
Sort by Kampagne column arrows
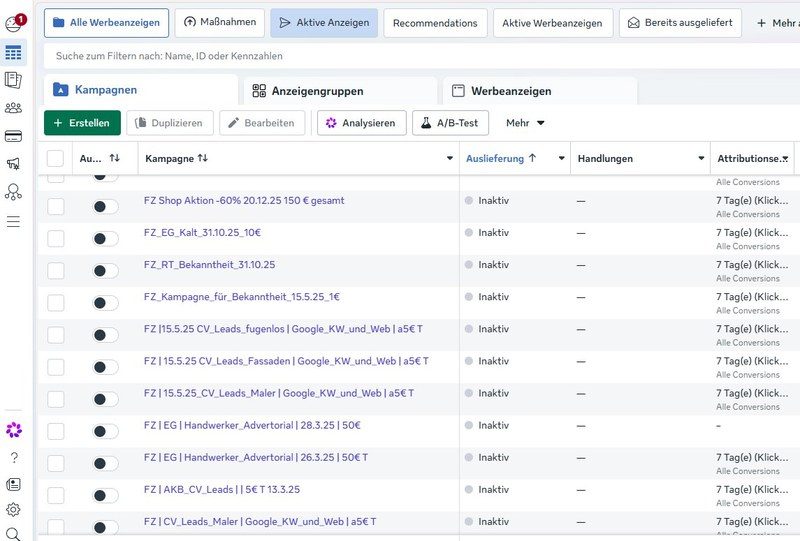(x=203, y=158)
